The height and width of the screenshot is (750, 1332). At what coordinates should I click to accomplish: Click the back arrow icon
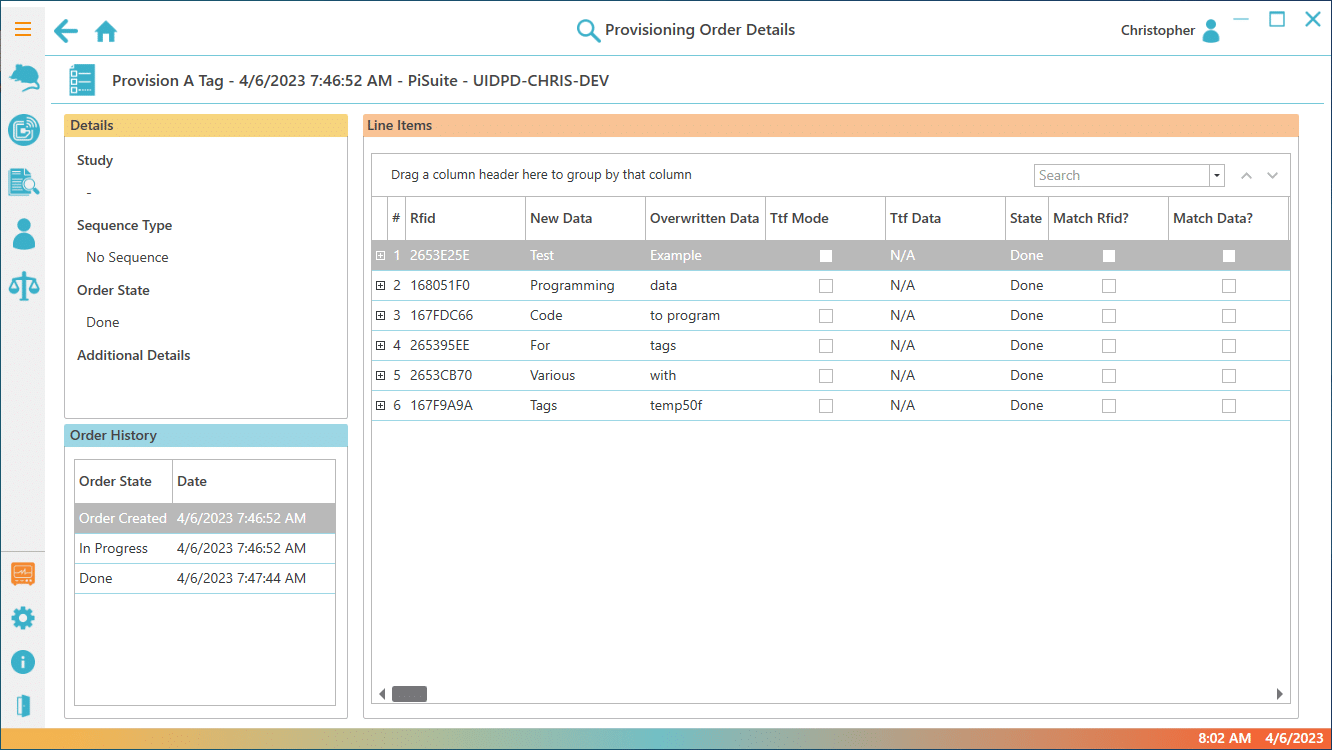click(66, 31)
